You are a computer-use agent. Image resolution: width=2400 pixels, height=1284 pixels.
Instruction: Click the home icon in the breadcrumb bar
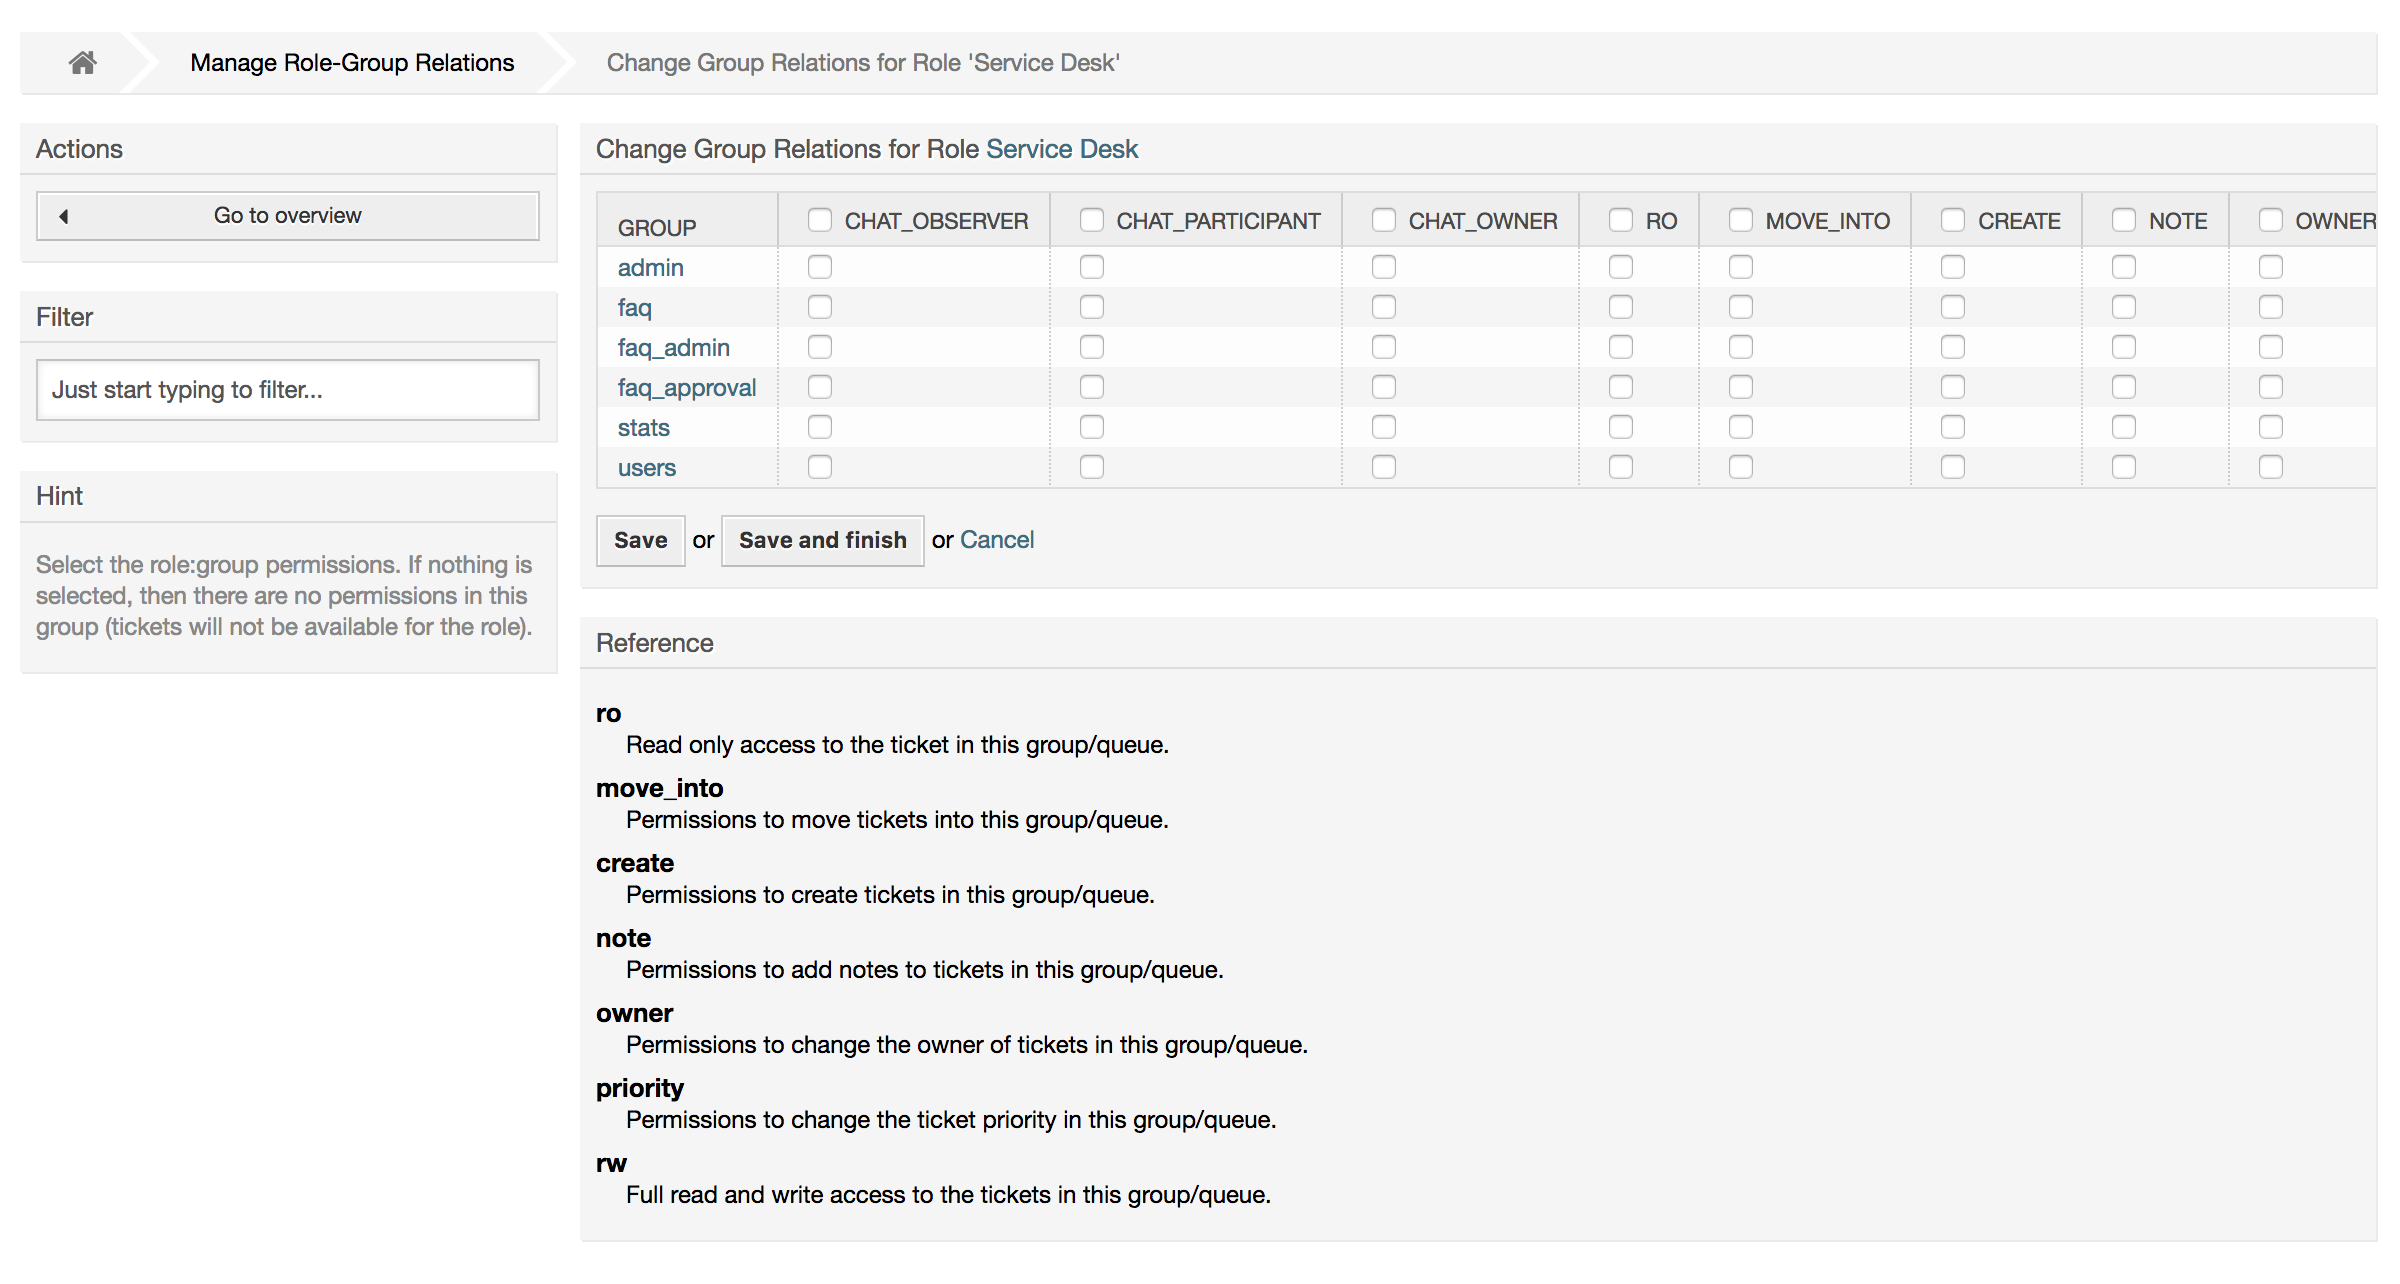(x=81, y=62)
